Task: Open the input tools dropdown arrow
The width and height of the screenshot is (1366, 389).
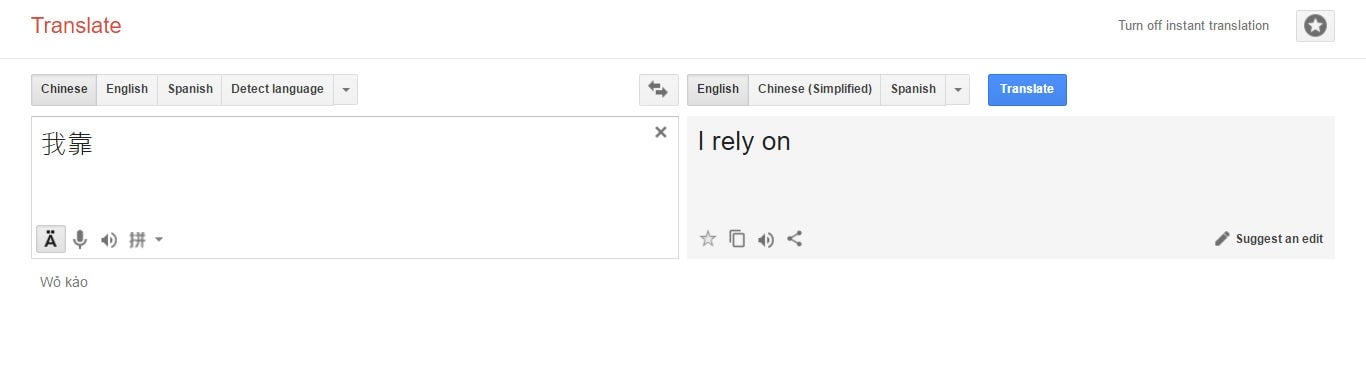Action: 158,239
